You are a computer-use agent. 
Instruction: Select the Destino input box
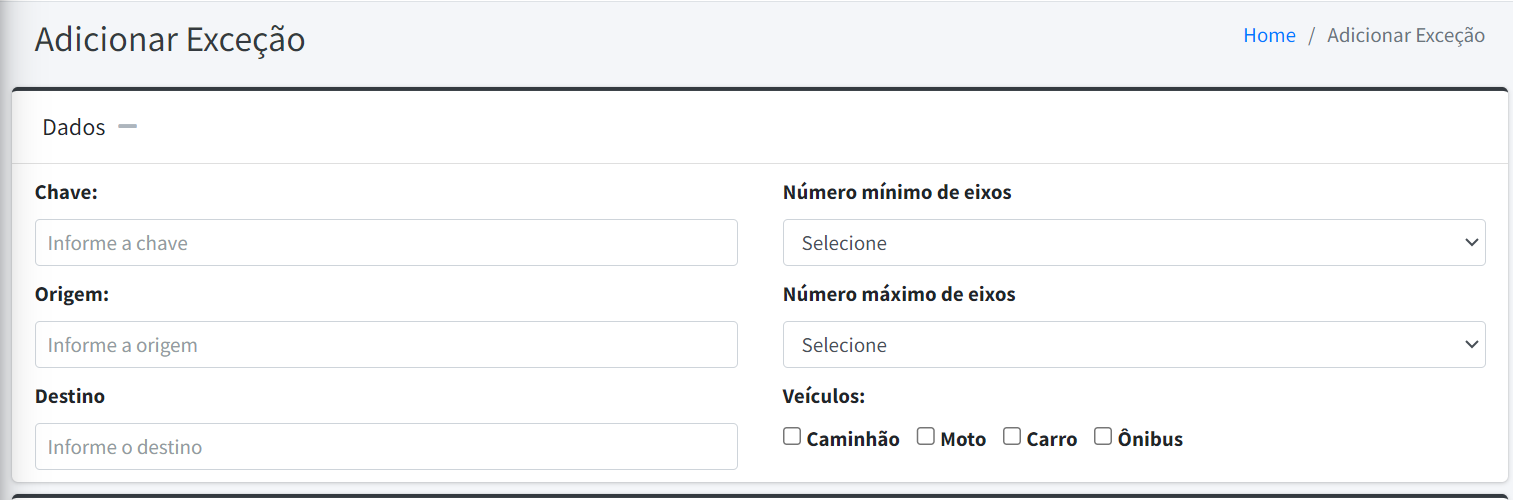pyautogui.click(x=386, y=447)
